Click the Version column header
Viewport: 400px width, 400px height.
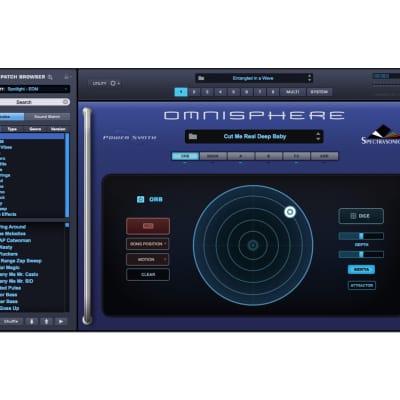pyautogui.click(x=58, y=129)
